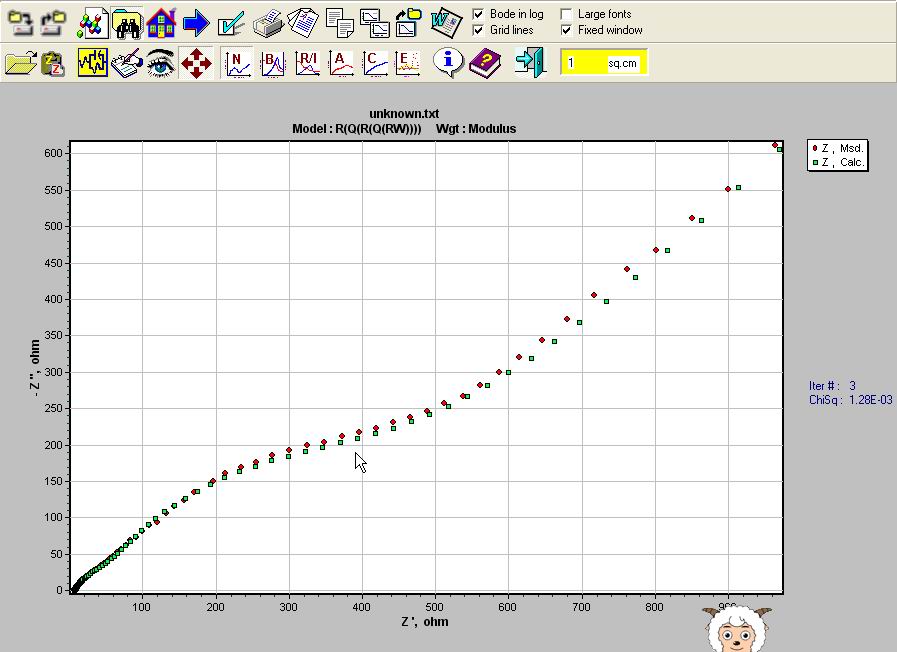Disable the Grid lines checkbox

(x=478, y=30)
